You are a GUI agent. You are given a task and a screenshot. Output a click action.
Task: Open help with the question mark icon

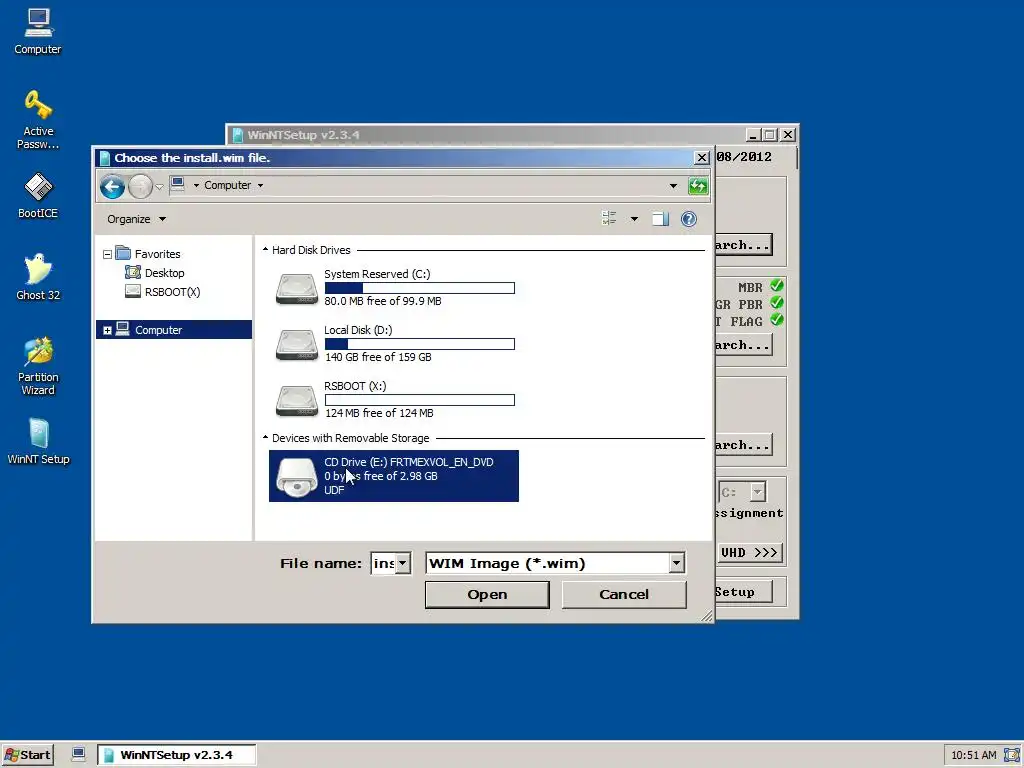(x=688, y=219)
